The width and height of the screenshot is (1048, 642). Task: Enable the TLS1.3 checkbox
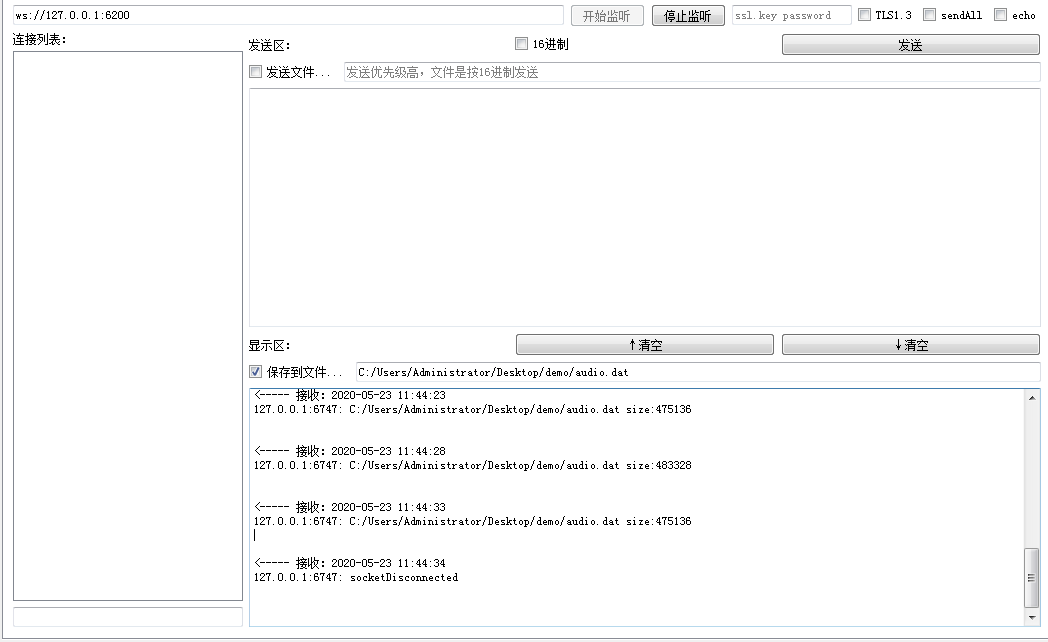tap(865, 14)
